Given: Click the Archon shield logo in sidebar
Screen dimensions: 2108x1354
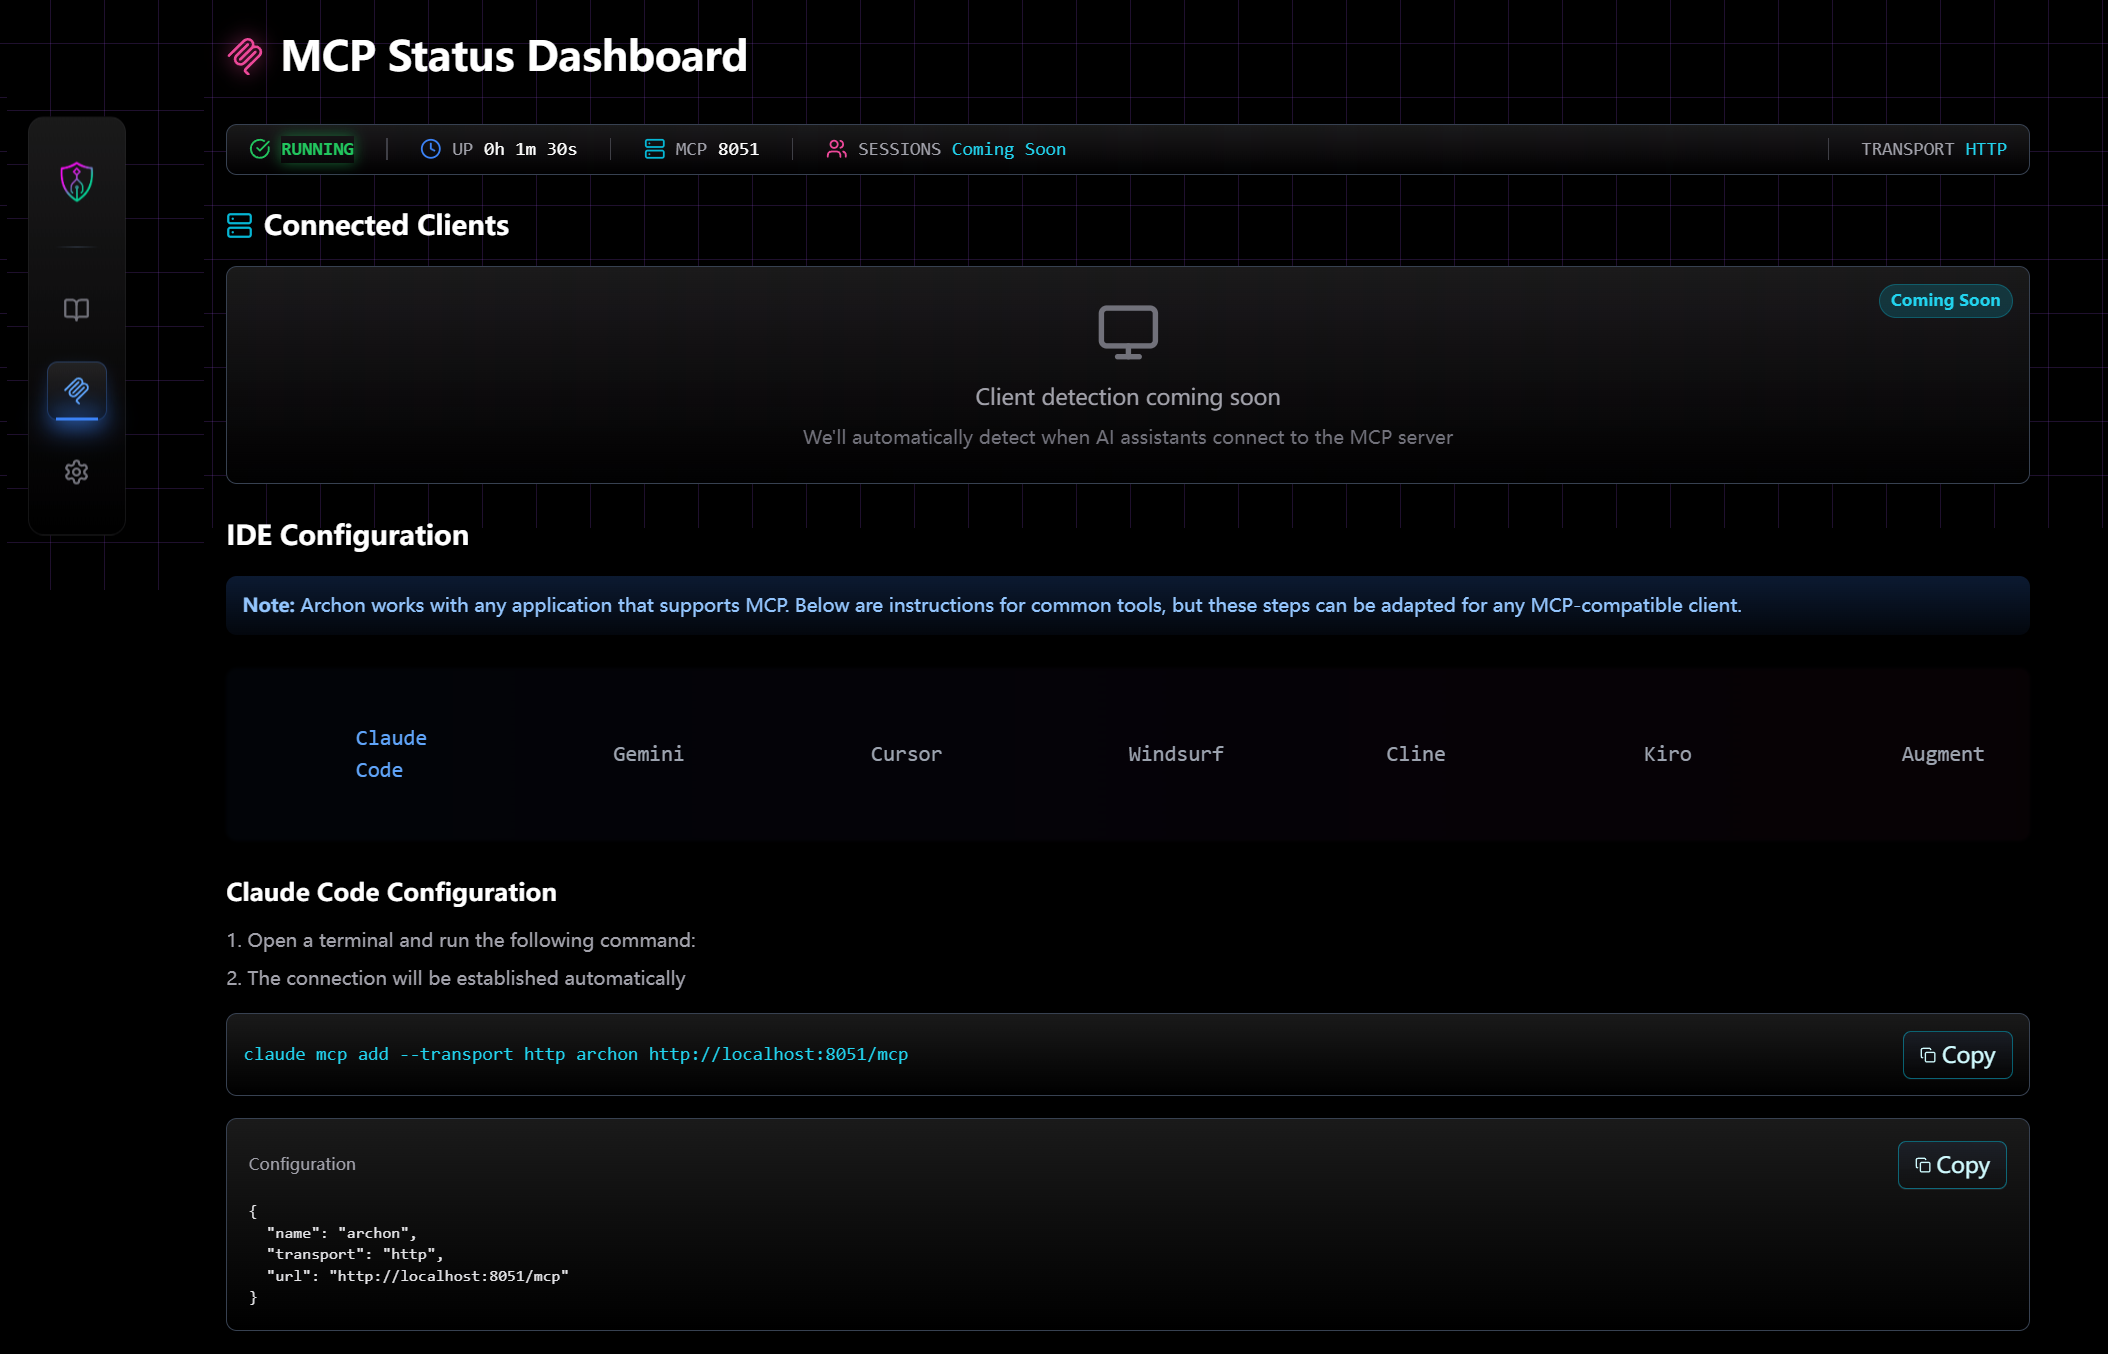Looking at the screenshot, I should tap(77, 182).
